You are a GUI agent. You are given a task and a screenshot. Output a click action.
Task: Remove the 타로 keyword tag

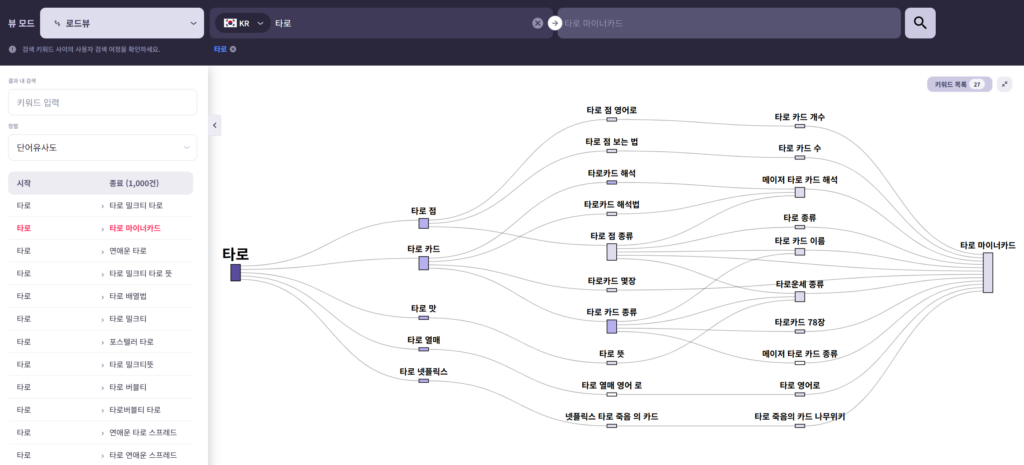pyautogui.click(x=233, y=49)
